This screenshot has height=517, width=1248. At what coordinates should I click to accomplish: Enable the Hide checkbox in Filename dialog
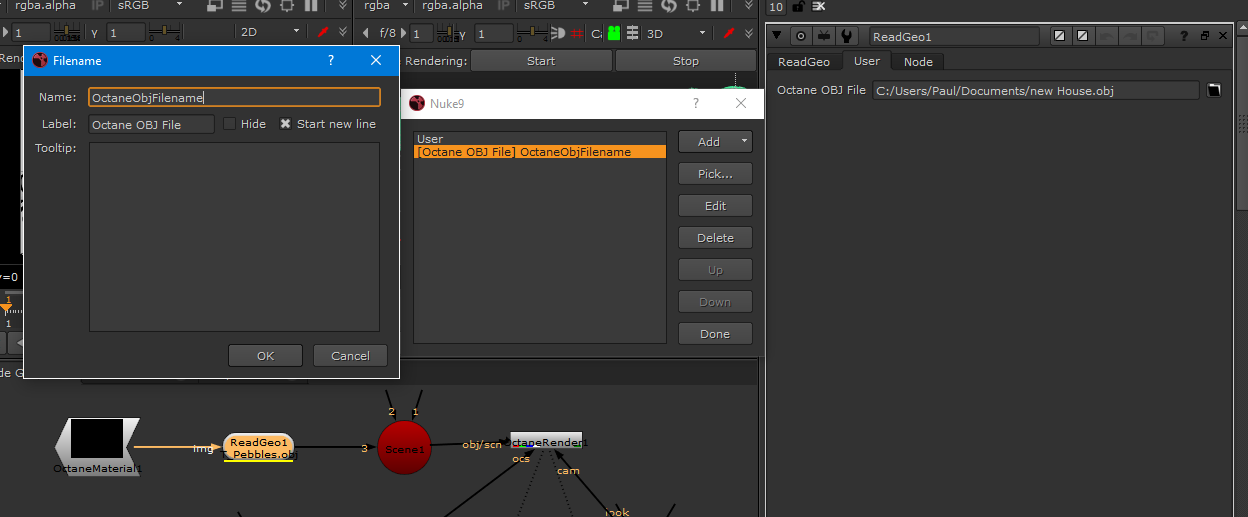coord(229,124)
